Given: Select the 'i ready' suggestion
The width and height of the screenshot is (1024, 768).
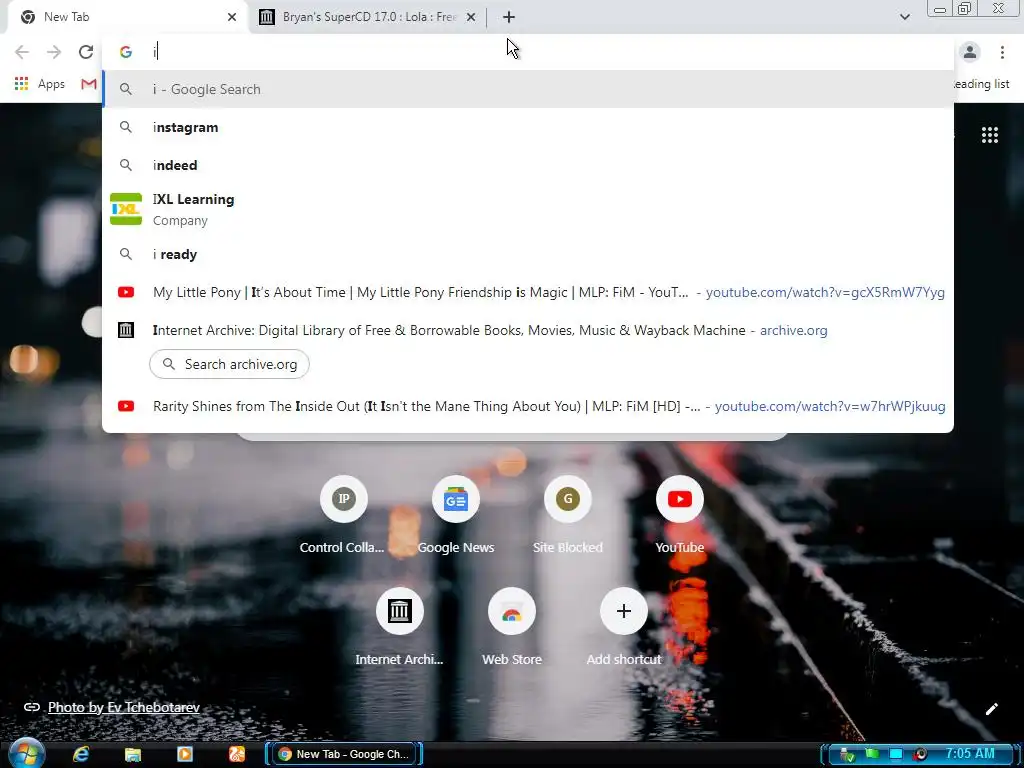Looking at the screenshot, I should tap(528, 255).
